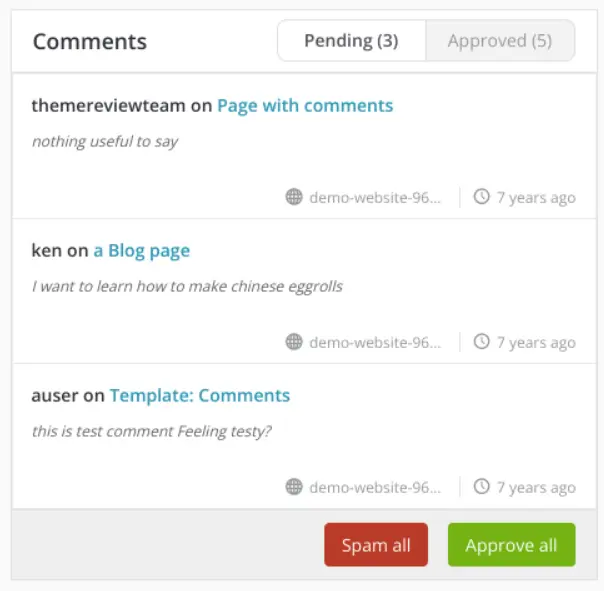Click clock icon on ken's comment
This screenshot has width=604, height=591.
pos(482,341)
